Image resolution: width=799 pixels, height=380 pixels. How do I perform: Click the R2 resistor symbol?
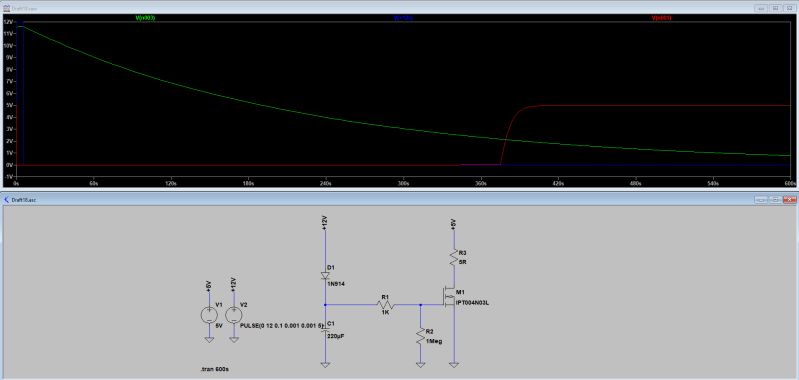coord(420,335)
